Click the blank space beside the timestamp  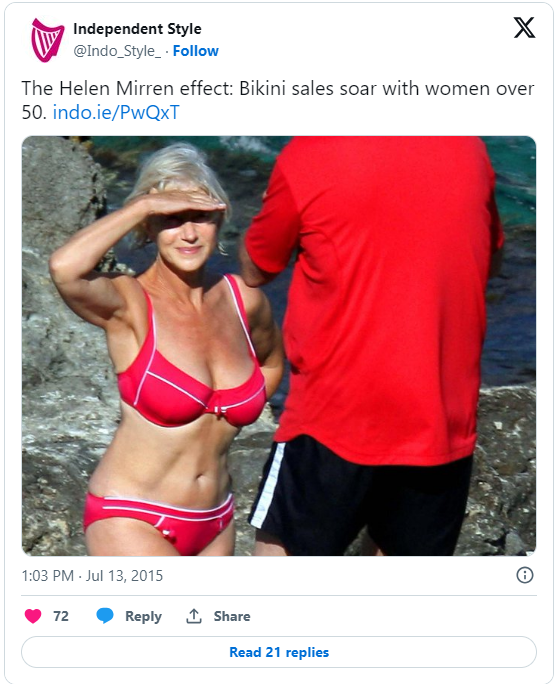click(340, 575)
